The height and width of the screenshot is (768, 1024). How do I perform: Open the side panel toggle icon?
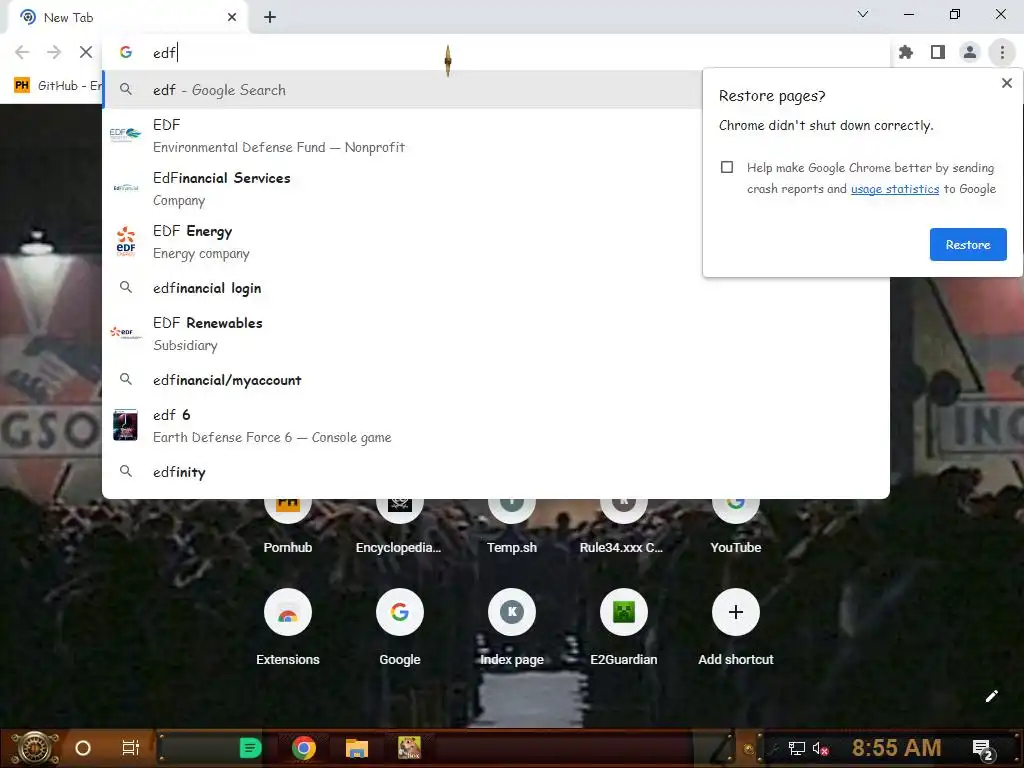[x=938, y=52]
